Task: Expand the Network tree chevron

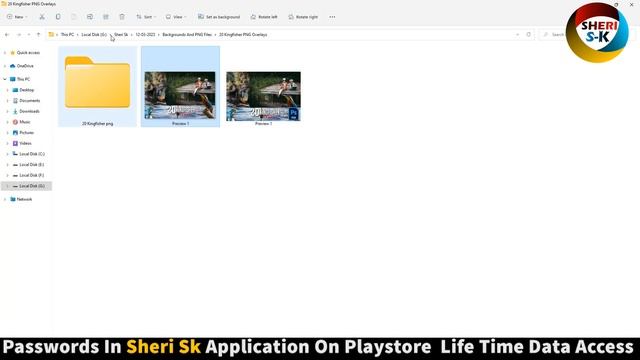Action: 5,199
